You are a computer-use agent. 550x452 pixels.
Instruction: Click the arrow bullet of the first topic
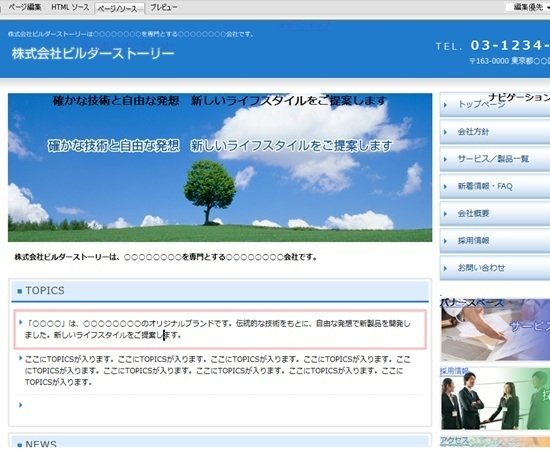click(x=20, y=322)
